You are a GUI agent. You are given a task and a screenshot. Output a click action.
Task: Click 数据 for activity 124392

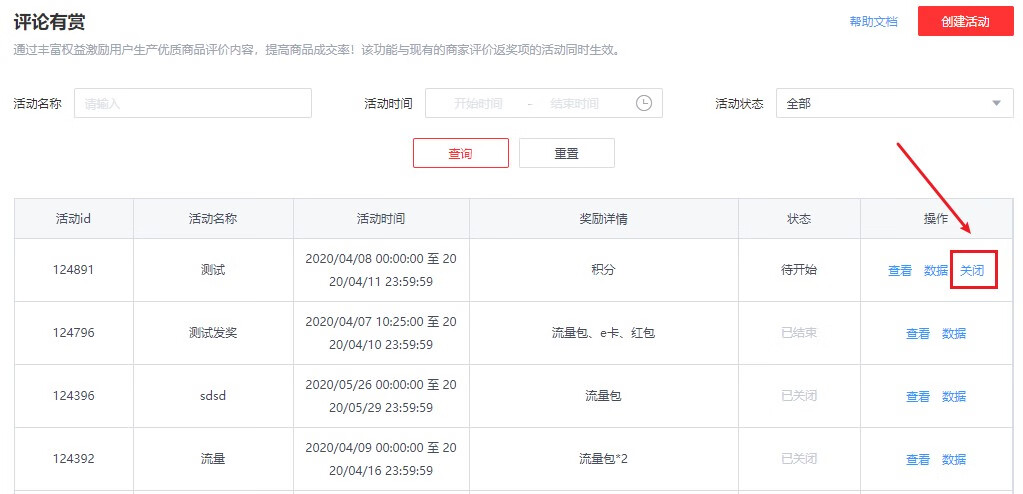coord(954,459)
